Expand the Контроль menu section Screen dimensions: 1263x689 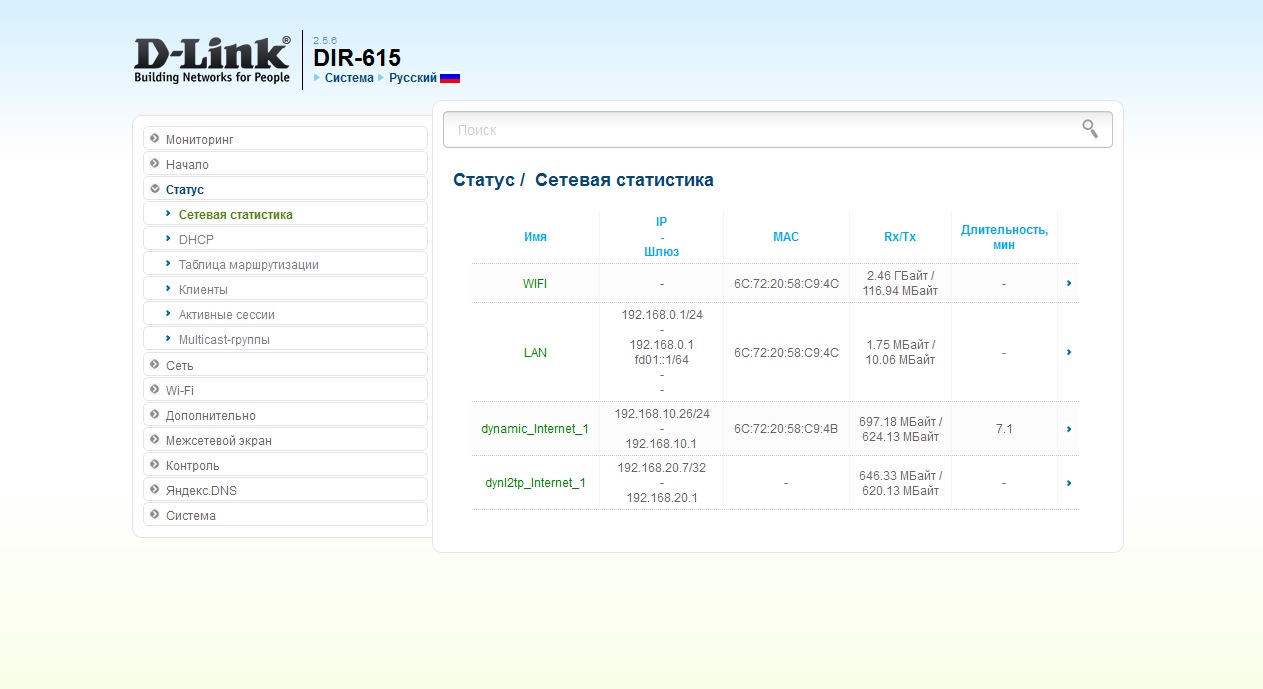(x=285, y=465)
